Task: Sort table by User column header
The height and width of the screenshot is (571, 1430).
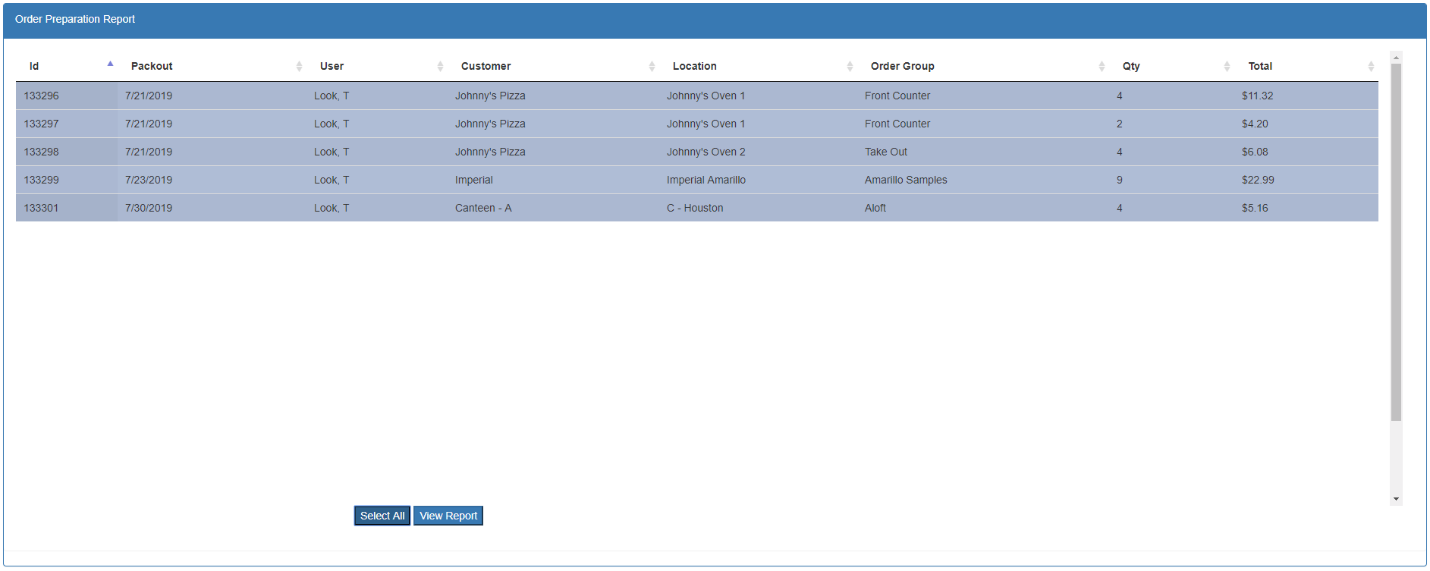Action: [377, 66]
